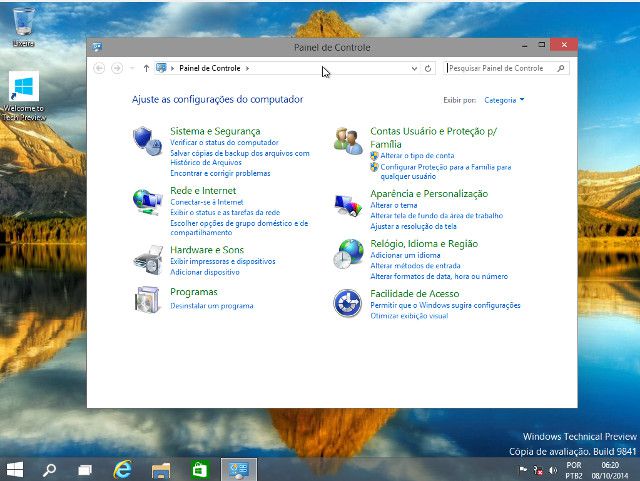Click Configurar Proteção para a Família link

pyautogui.click(x=445, y=171)
